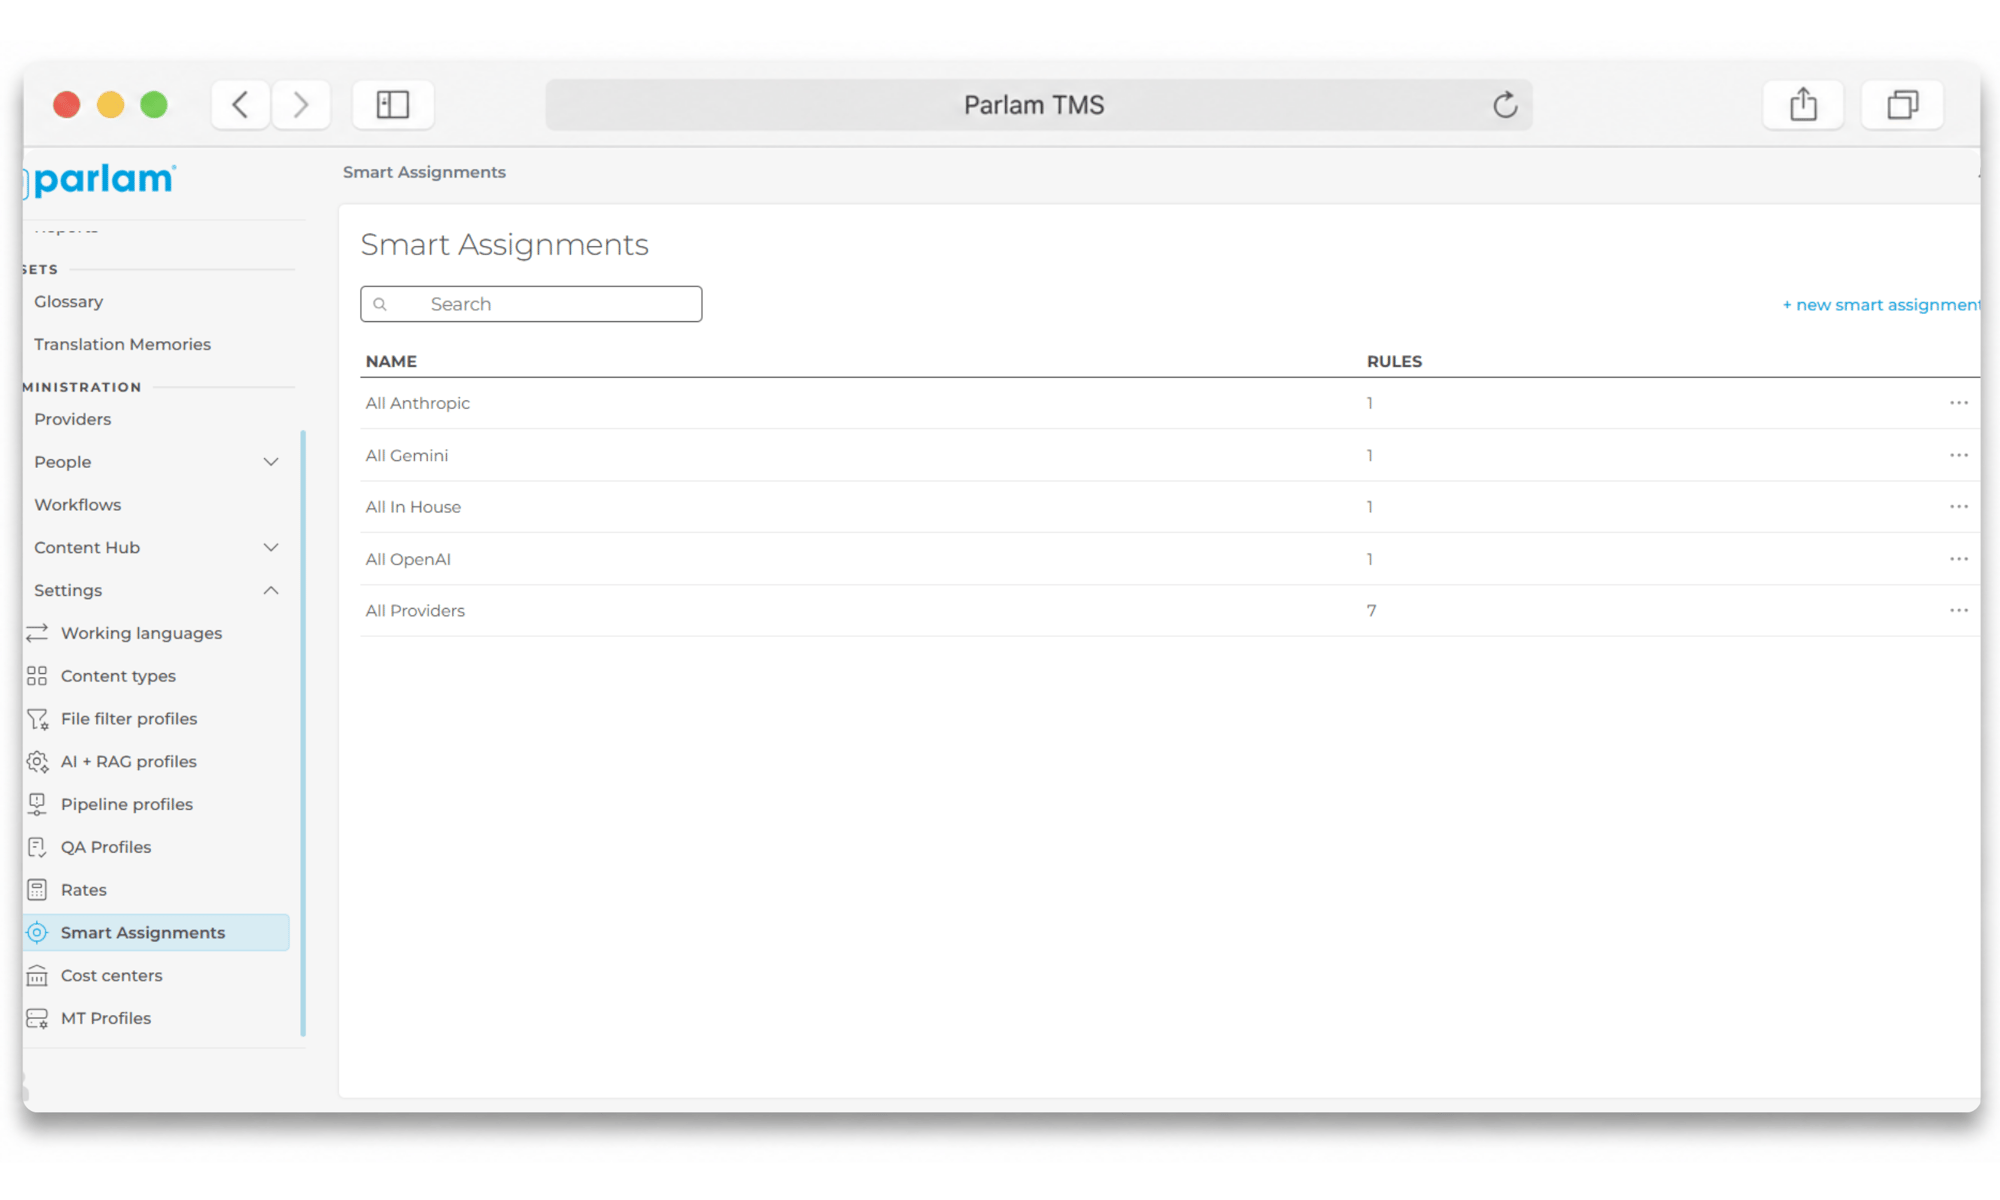Viewport: 2000px width, 1200px height.
Task: Toggle the browser sidebar panel icon
Action: click(x=393, y=104)
